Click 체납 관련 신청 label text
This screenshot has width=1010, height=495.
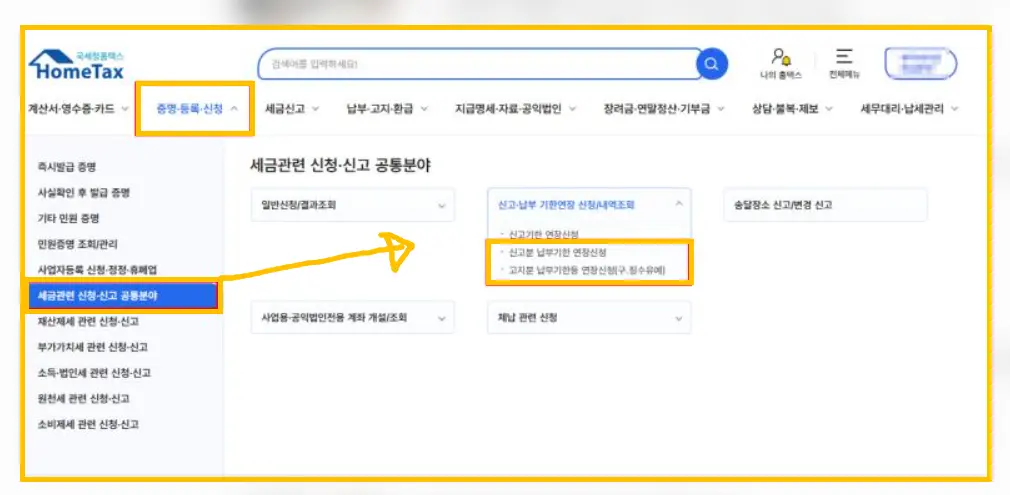point(527,318)
